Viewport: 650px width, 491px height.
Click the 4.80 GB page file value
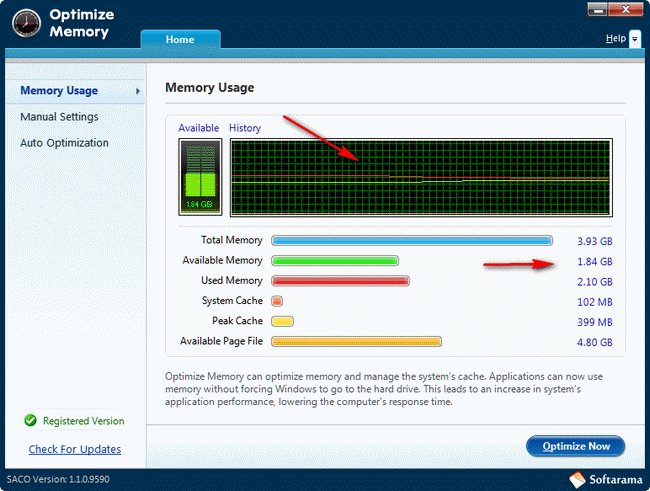coord(595,343)
